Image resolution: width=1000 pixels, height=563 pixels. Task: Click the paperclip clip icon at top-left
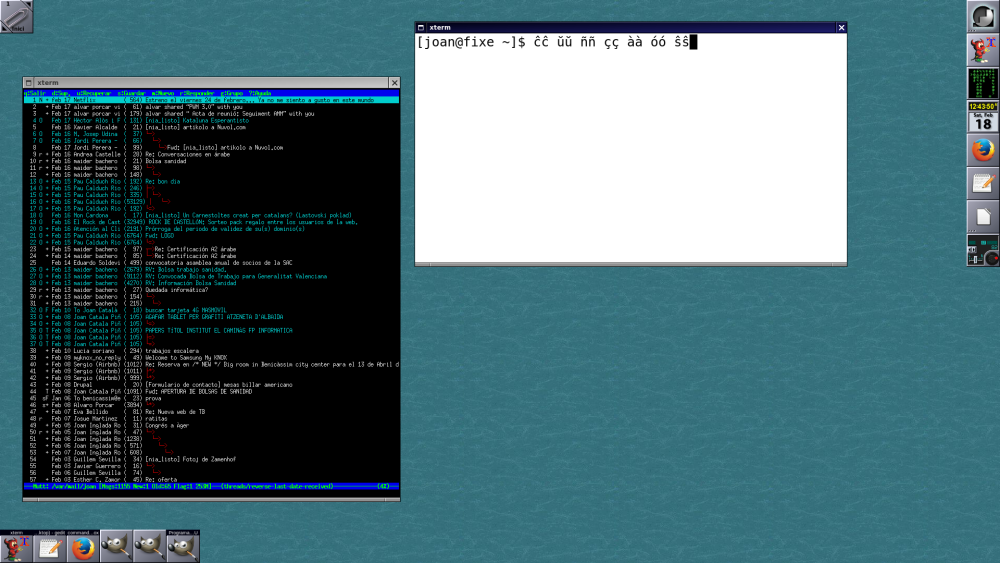pos(17,17)
